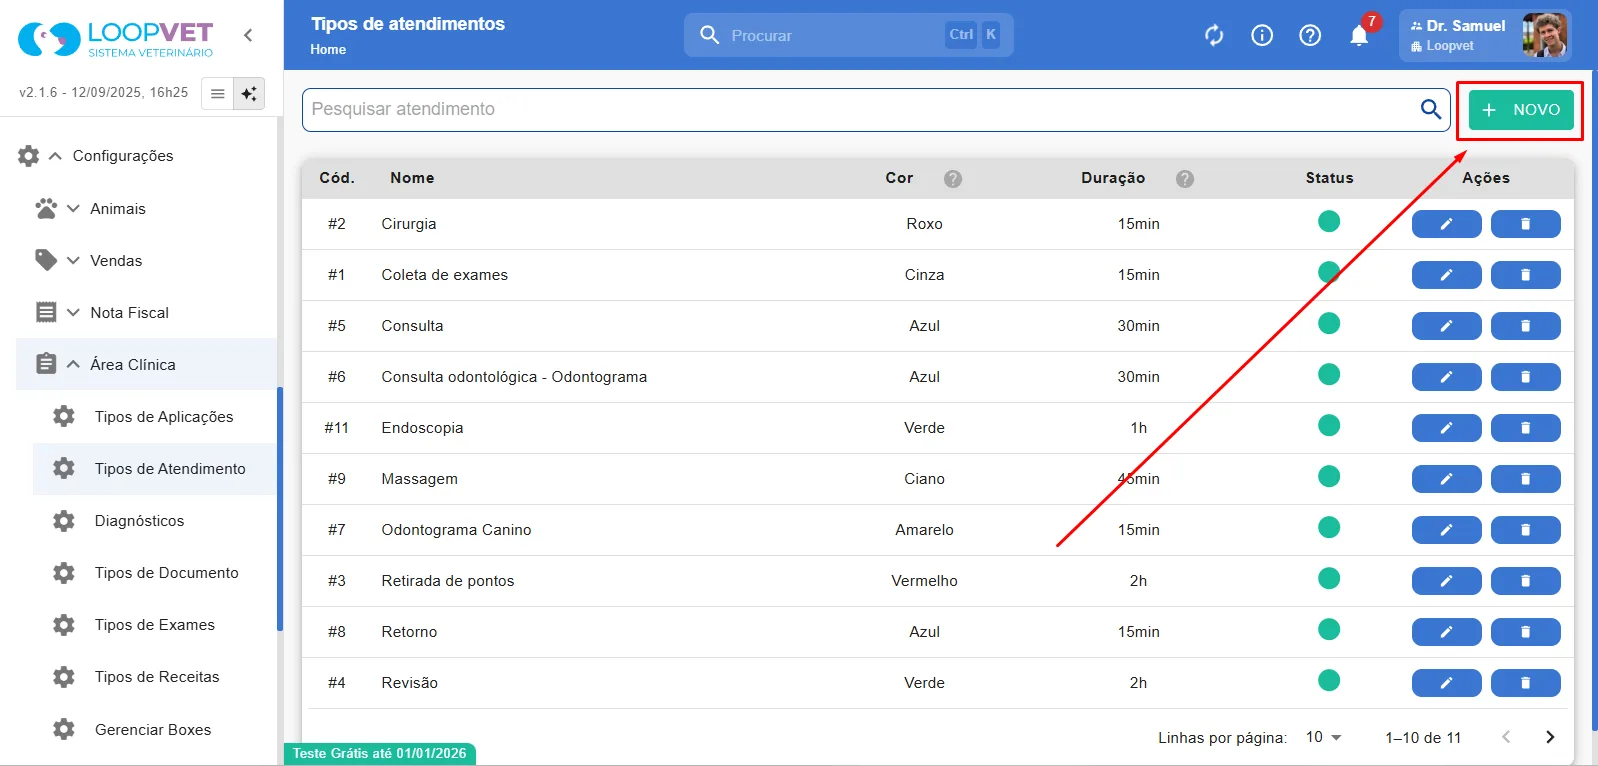Go to next page of table

(x=1550, y=737)
